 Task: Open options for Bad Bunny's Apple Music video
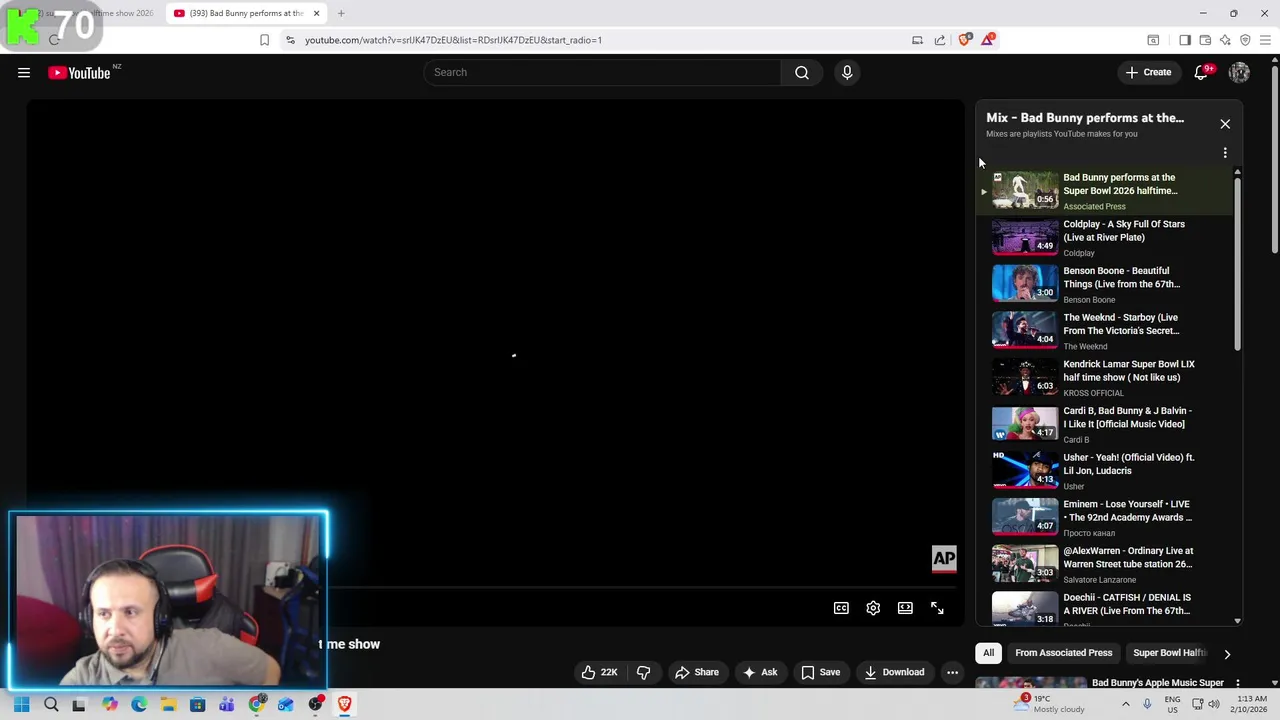[x=1237, y=683]
